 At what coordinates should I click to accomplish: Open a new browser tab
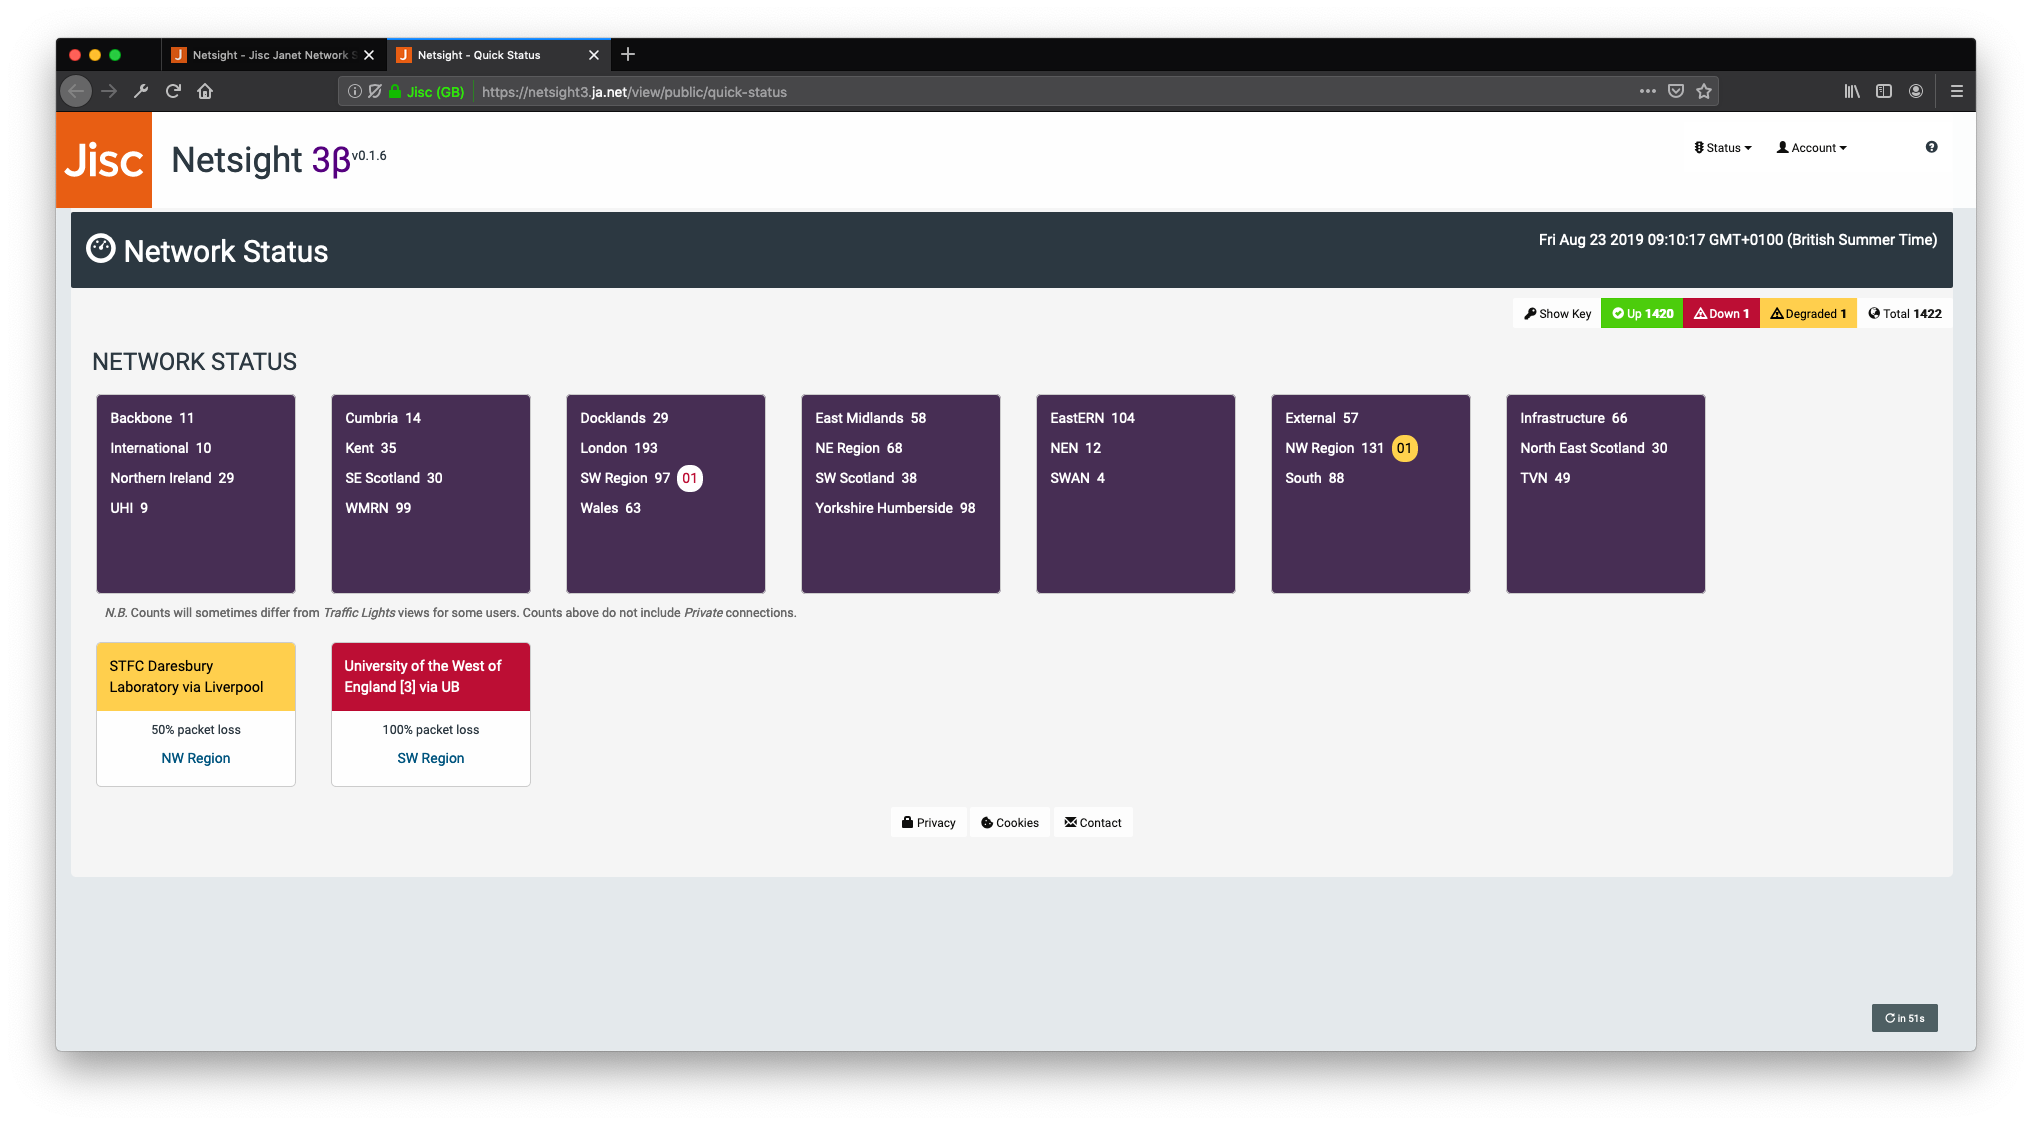(x=628, y=54)
